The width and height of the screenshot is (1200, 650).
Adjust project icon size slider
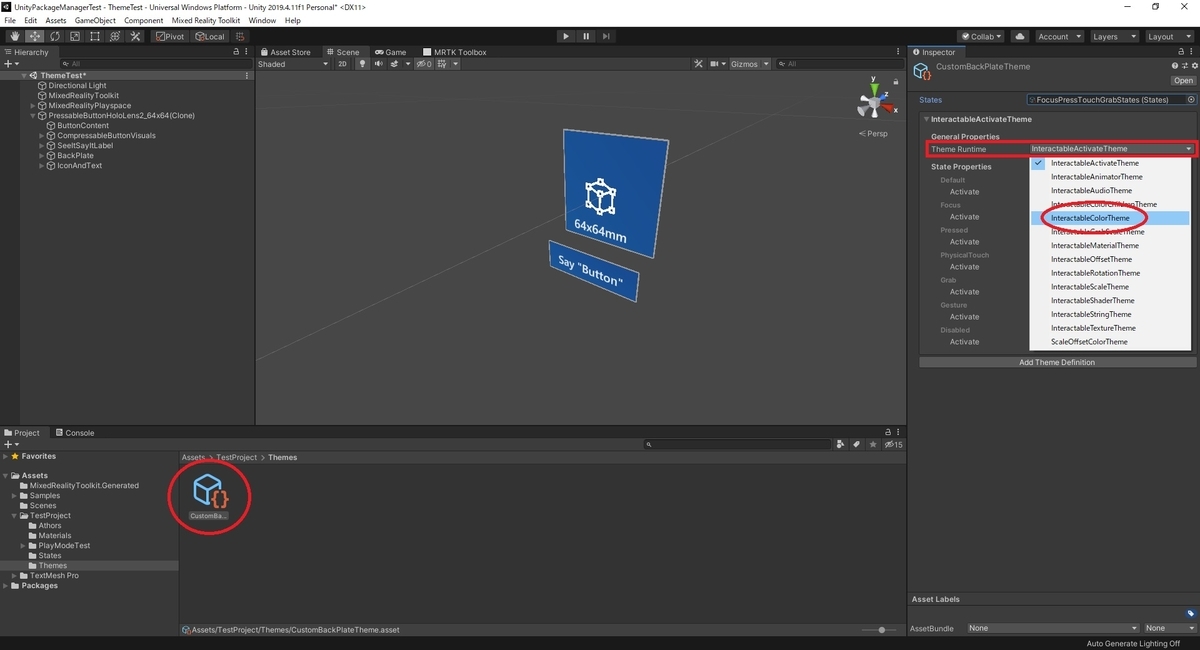coord(880,630)
